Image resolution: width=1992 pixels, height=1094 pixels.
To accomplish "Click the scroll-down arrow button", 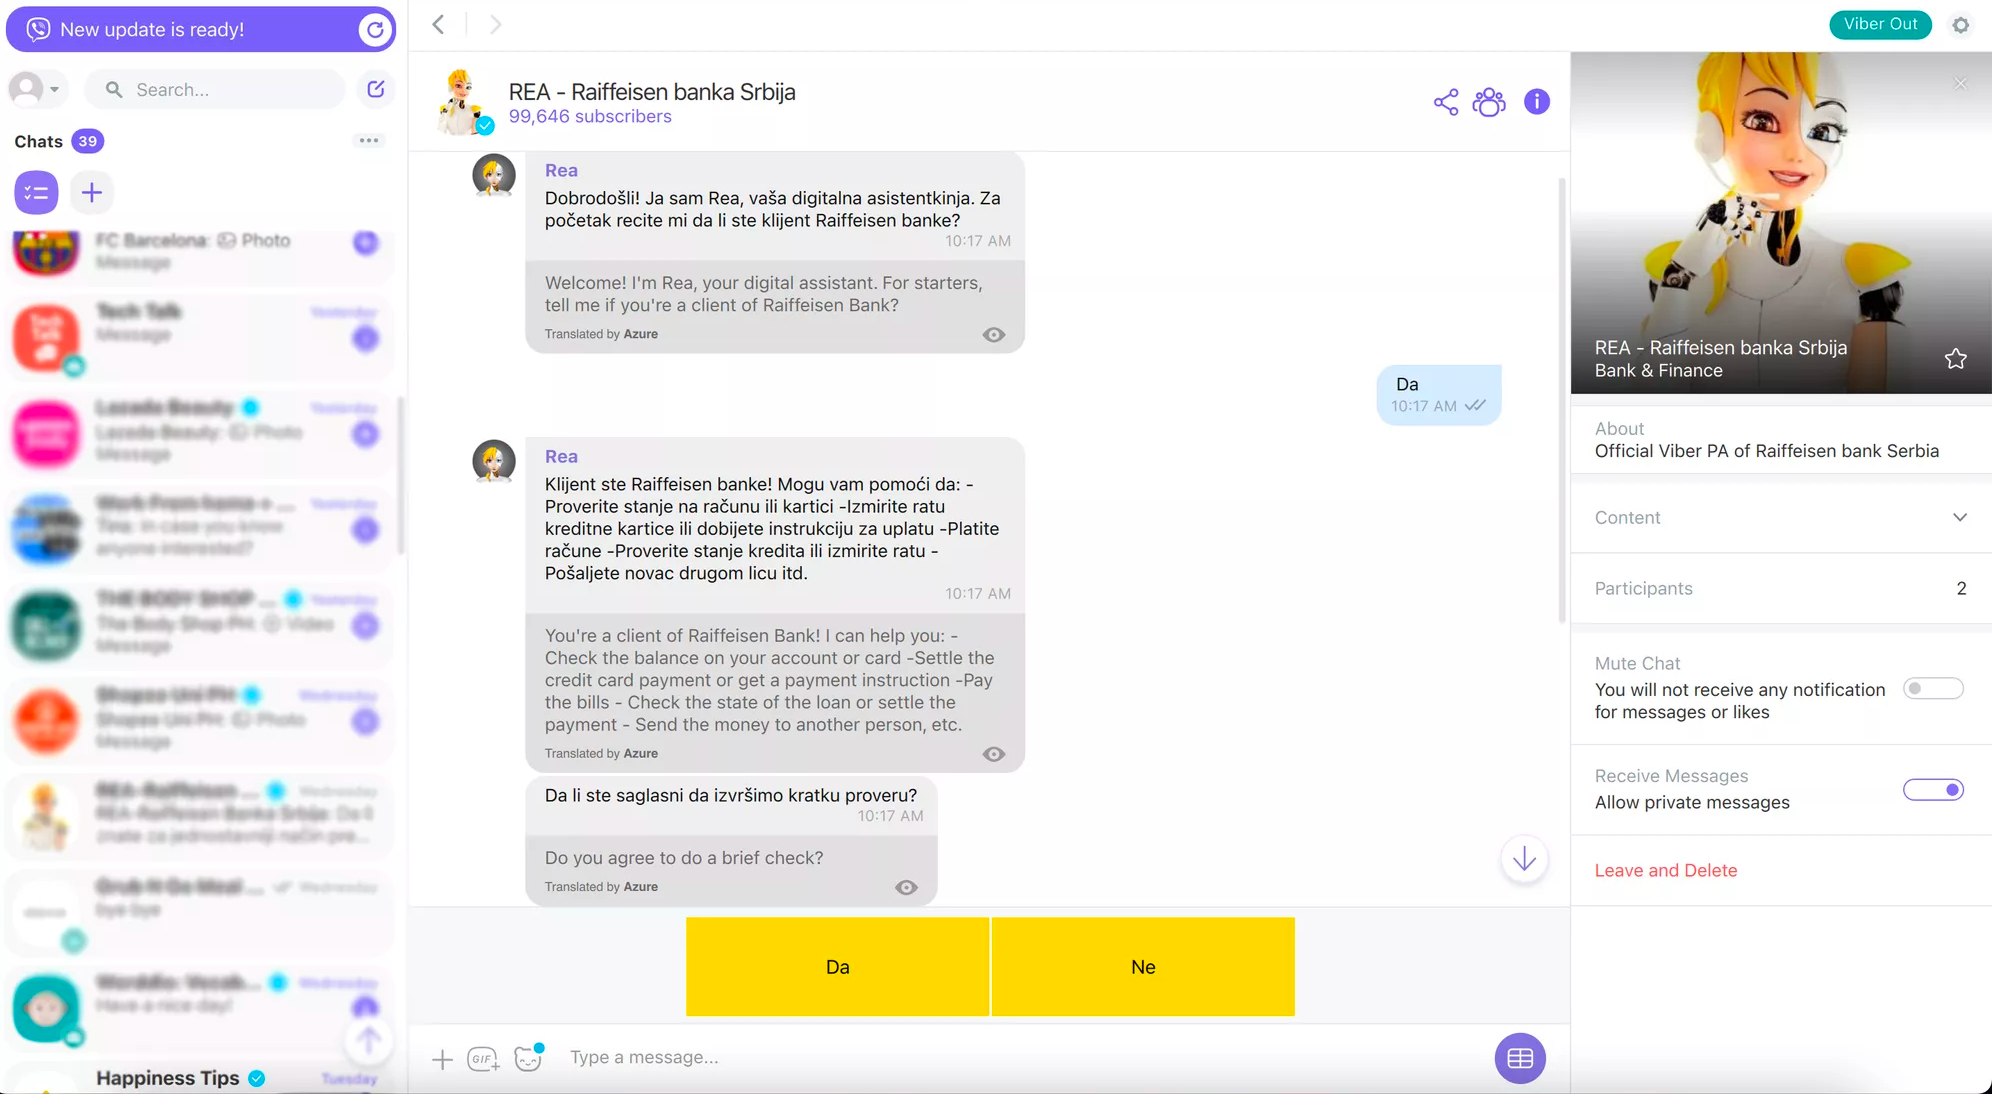I will coord(1523,858).
